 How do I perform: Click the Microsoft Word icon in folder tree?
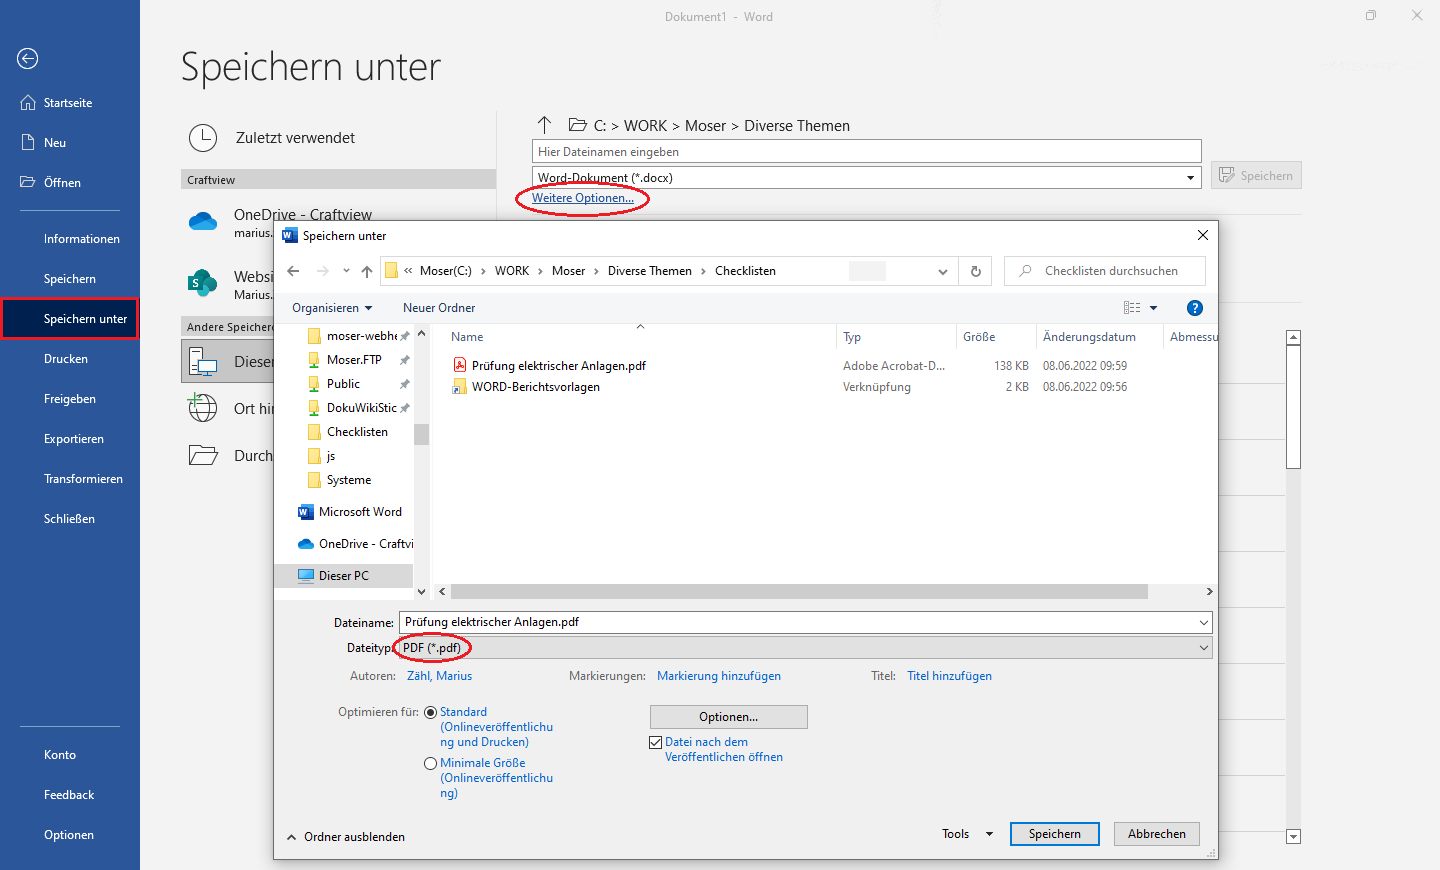[x=306, y=512]
